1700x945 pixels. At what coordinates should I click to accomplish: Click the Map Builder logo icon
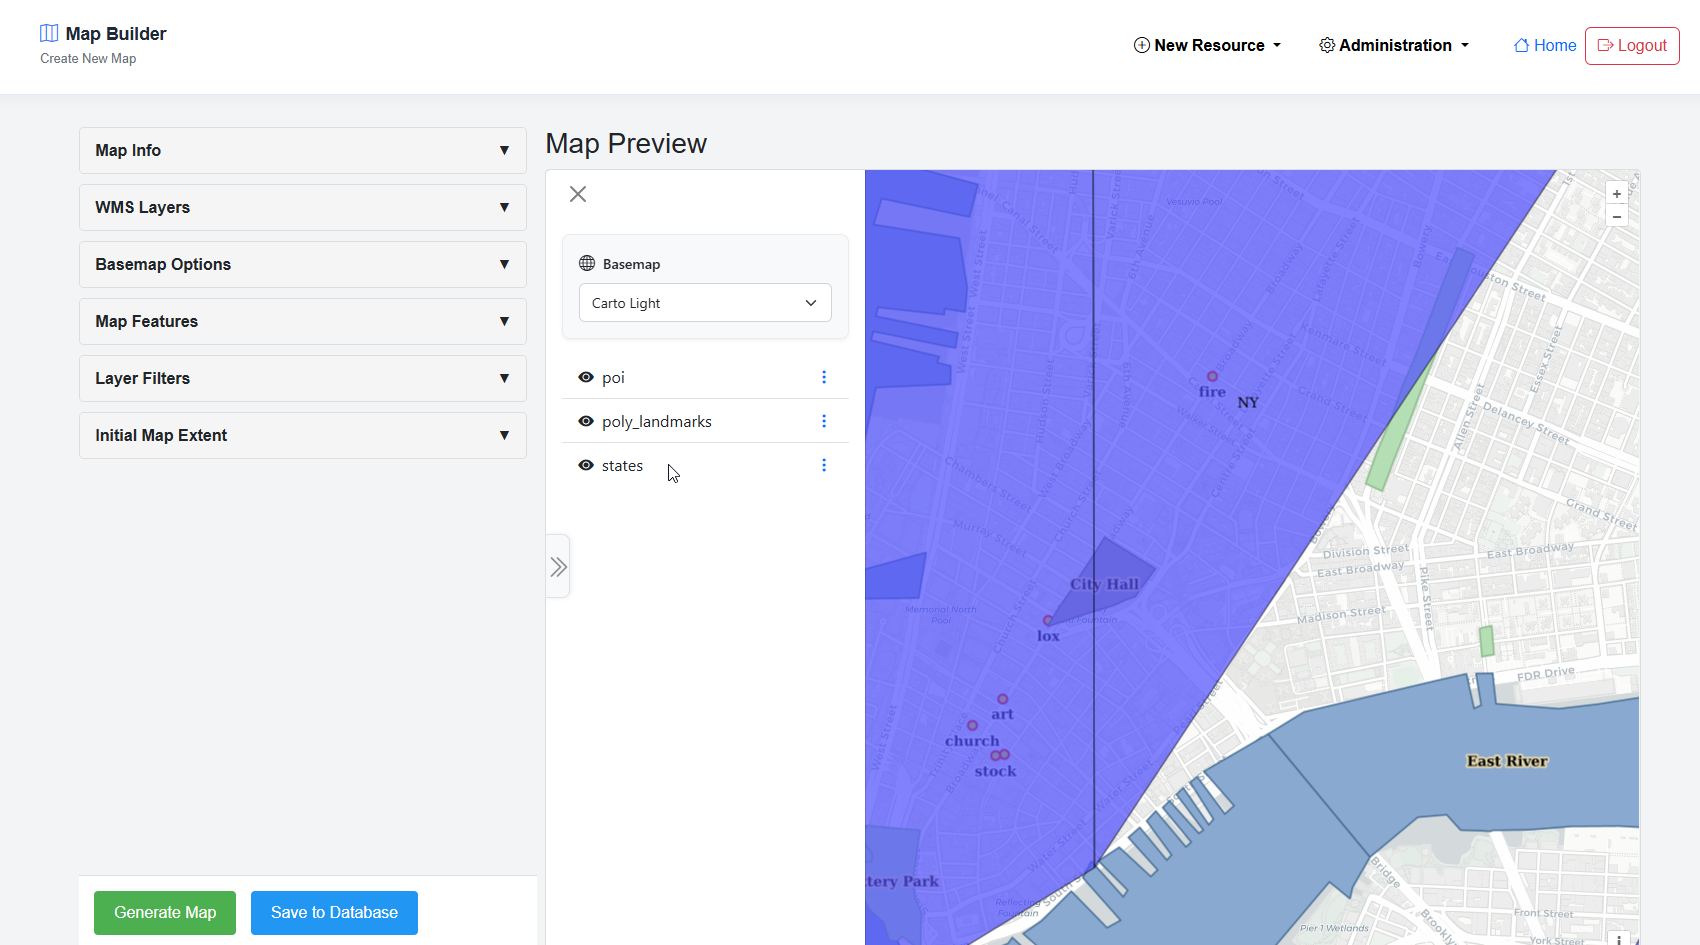point(49,33)
